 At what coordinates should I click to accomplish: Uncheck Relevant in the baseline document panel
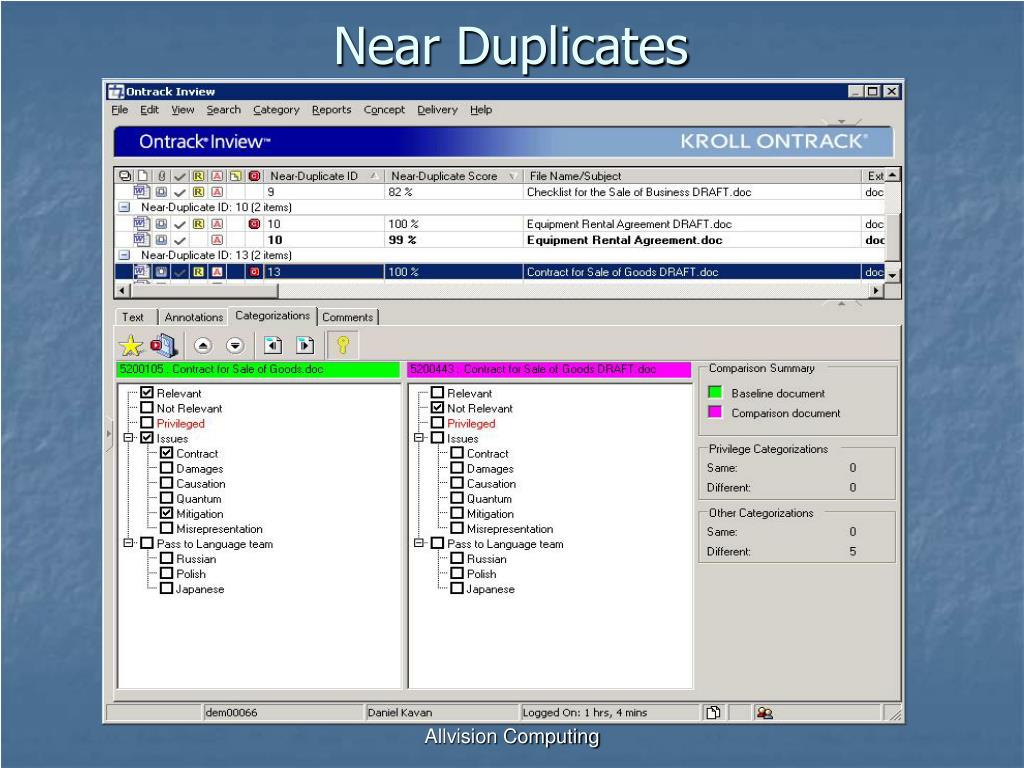click(x=147, y=392)
